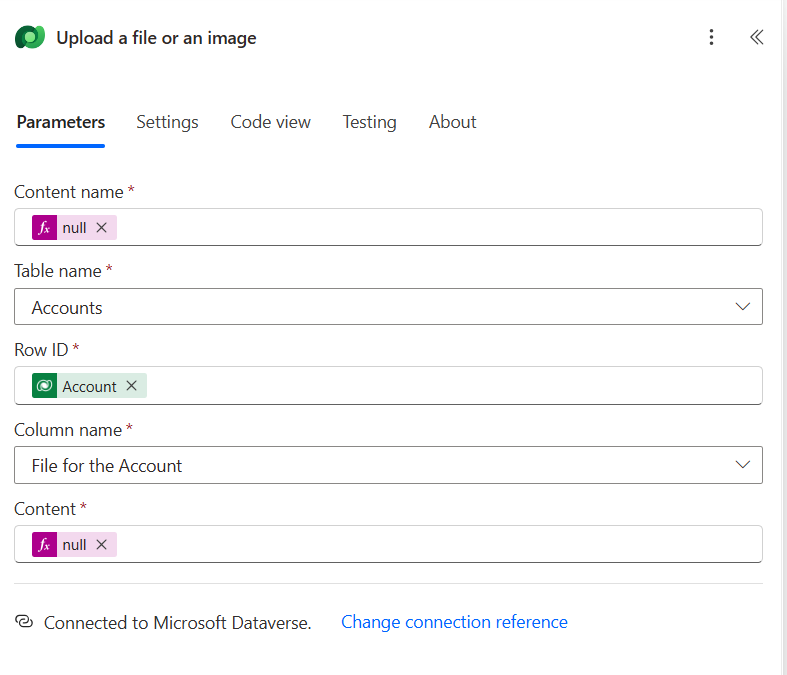
Task: Select the Parameters tab
Action: coord(61,122)
